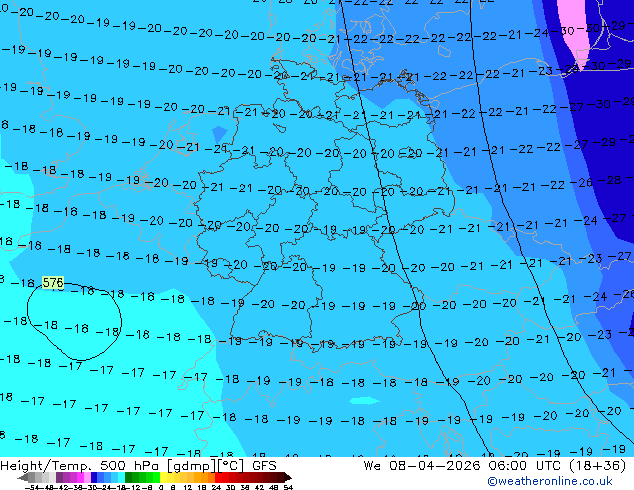Click the gray left arrow of color scale
This screenshot has height=490, width=634.
(23, 478)
